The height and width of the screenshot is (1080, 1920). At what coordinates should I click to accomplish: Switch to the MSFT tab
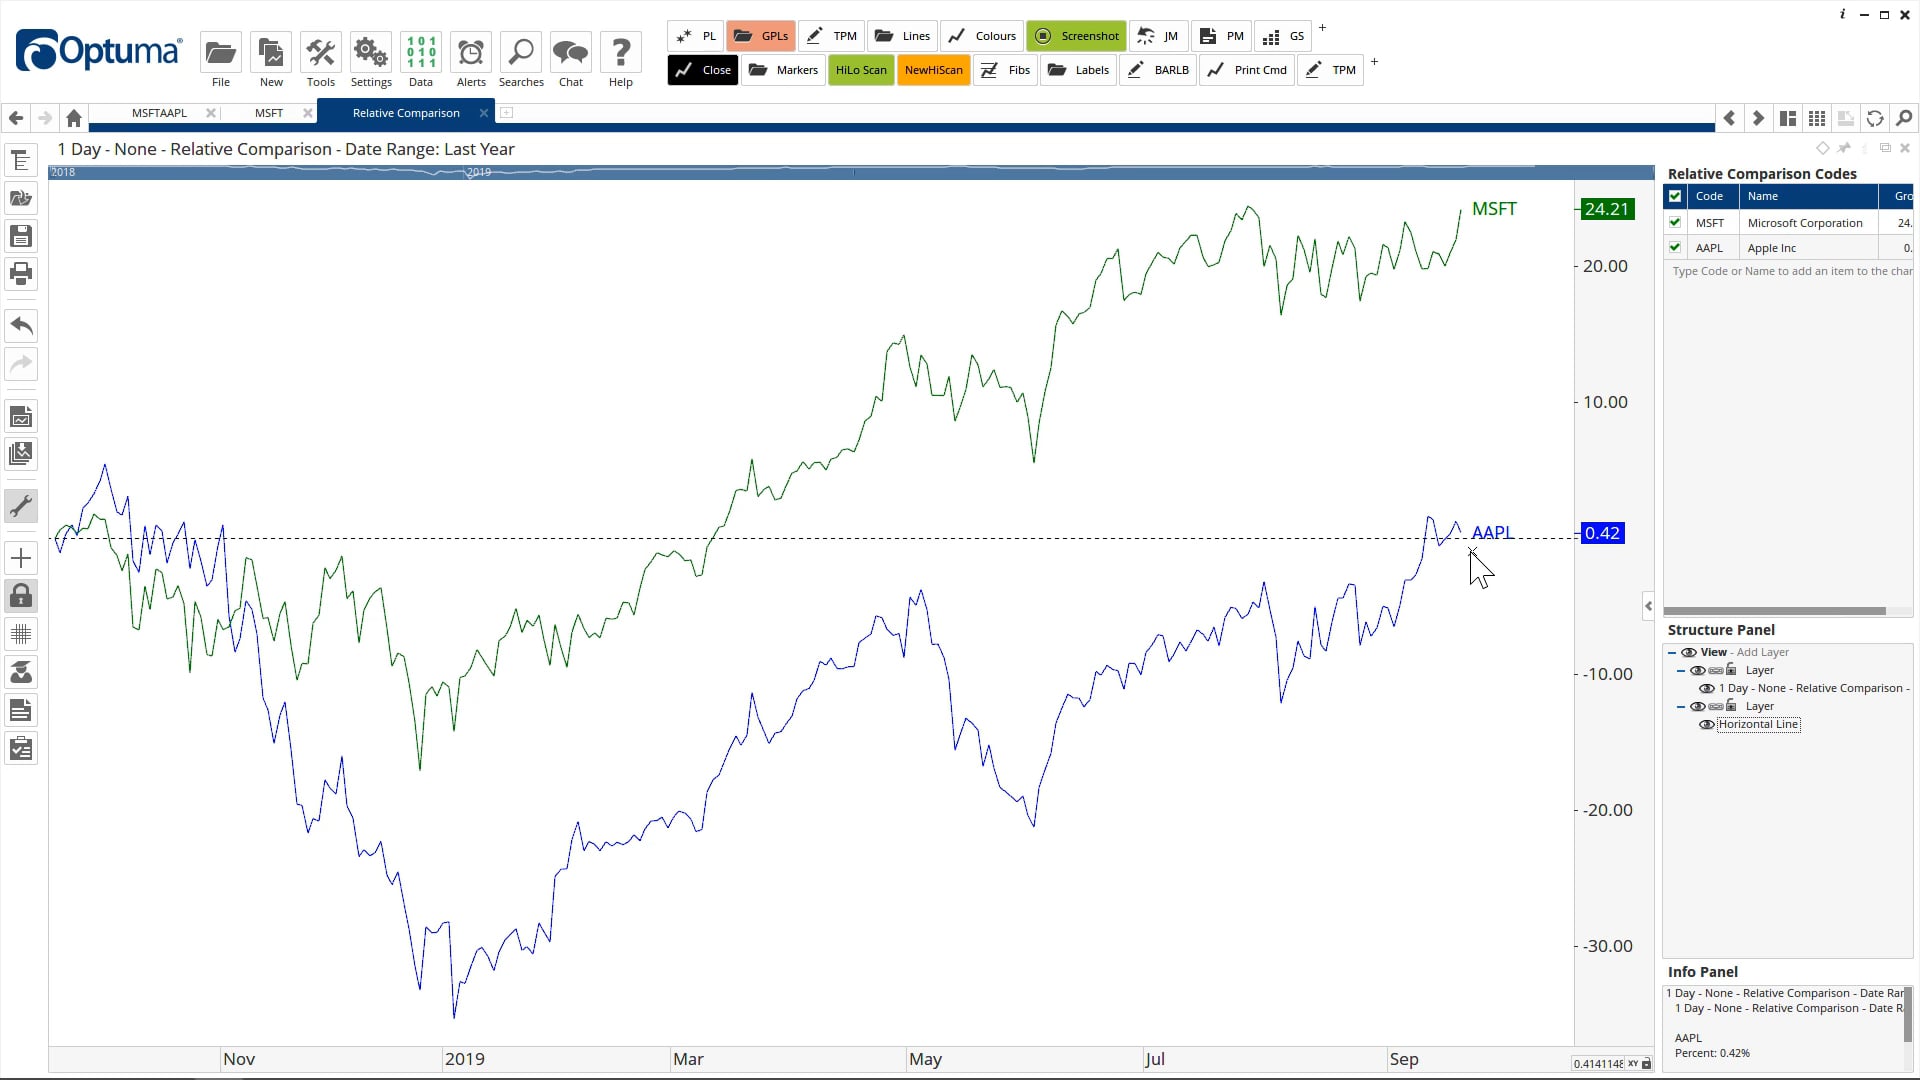tap(269, 113)
